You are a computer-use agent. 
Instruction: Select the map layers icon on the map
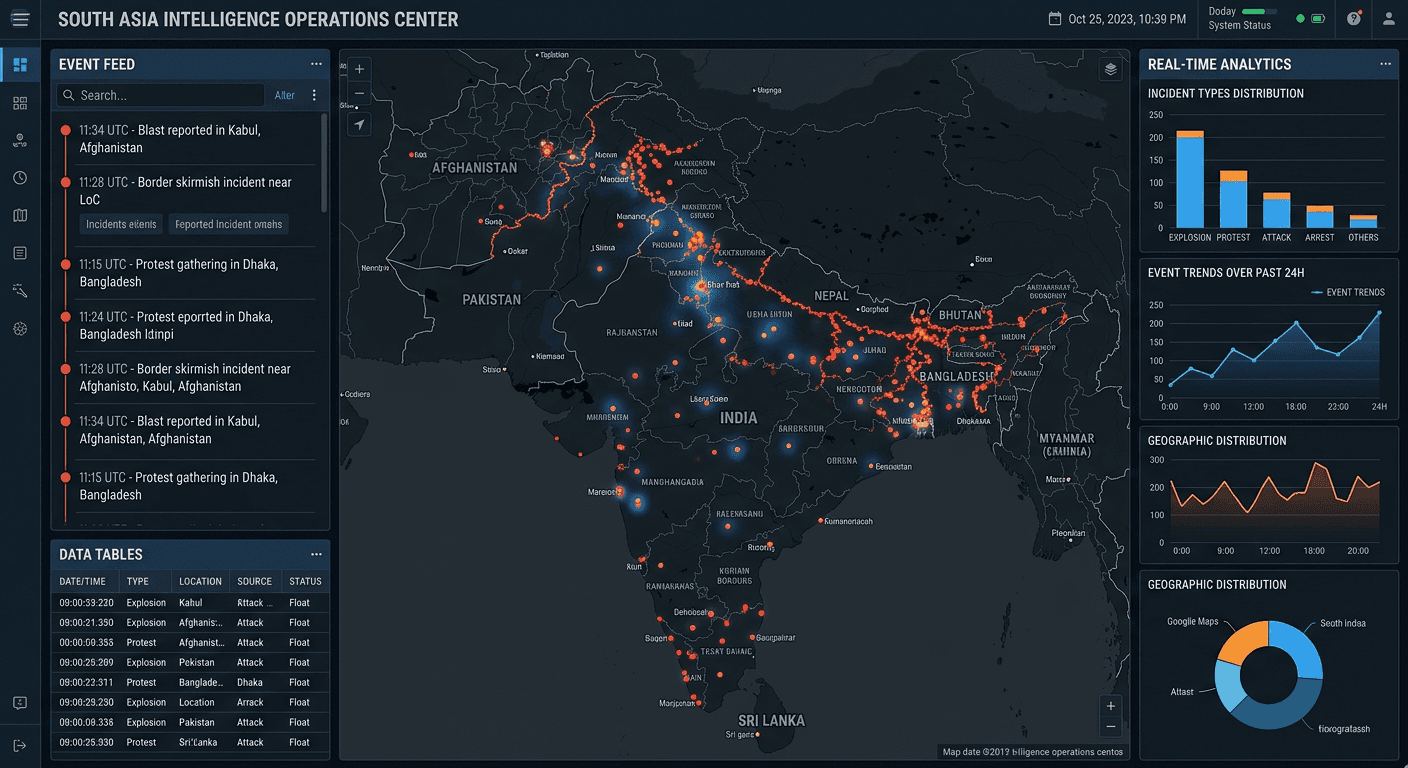1110,69
